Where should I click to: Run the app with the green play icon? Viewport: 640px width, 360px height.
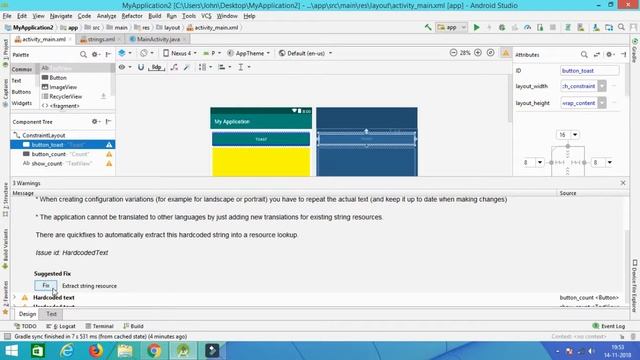[x=476, y=27]
